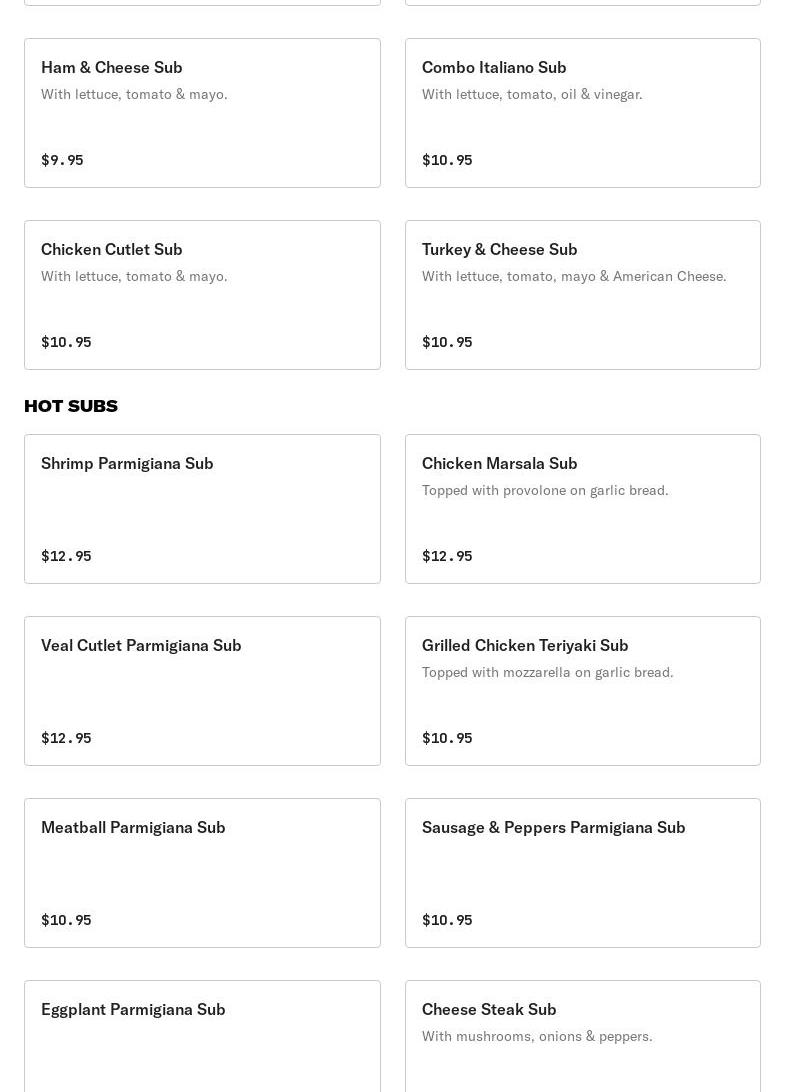
Task: Open the Ham & Cheese Sub item
Action: [112, 67]
